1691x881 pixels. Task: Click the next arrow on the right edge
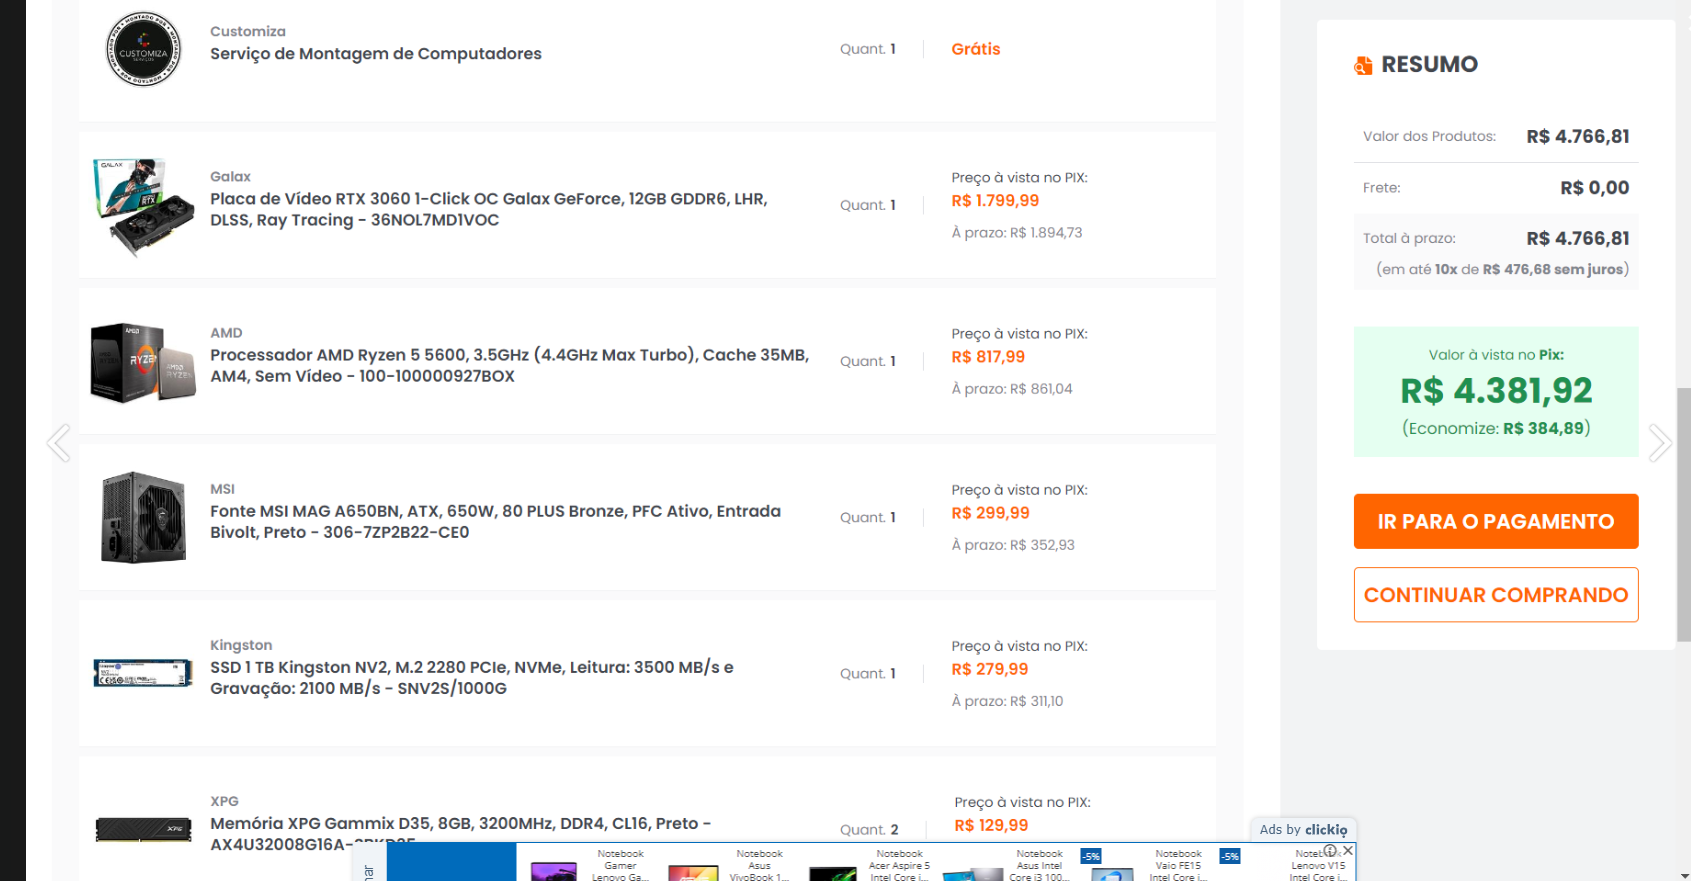1660,442
